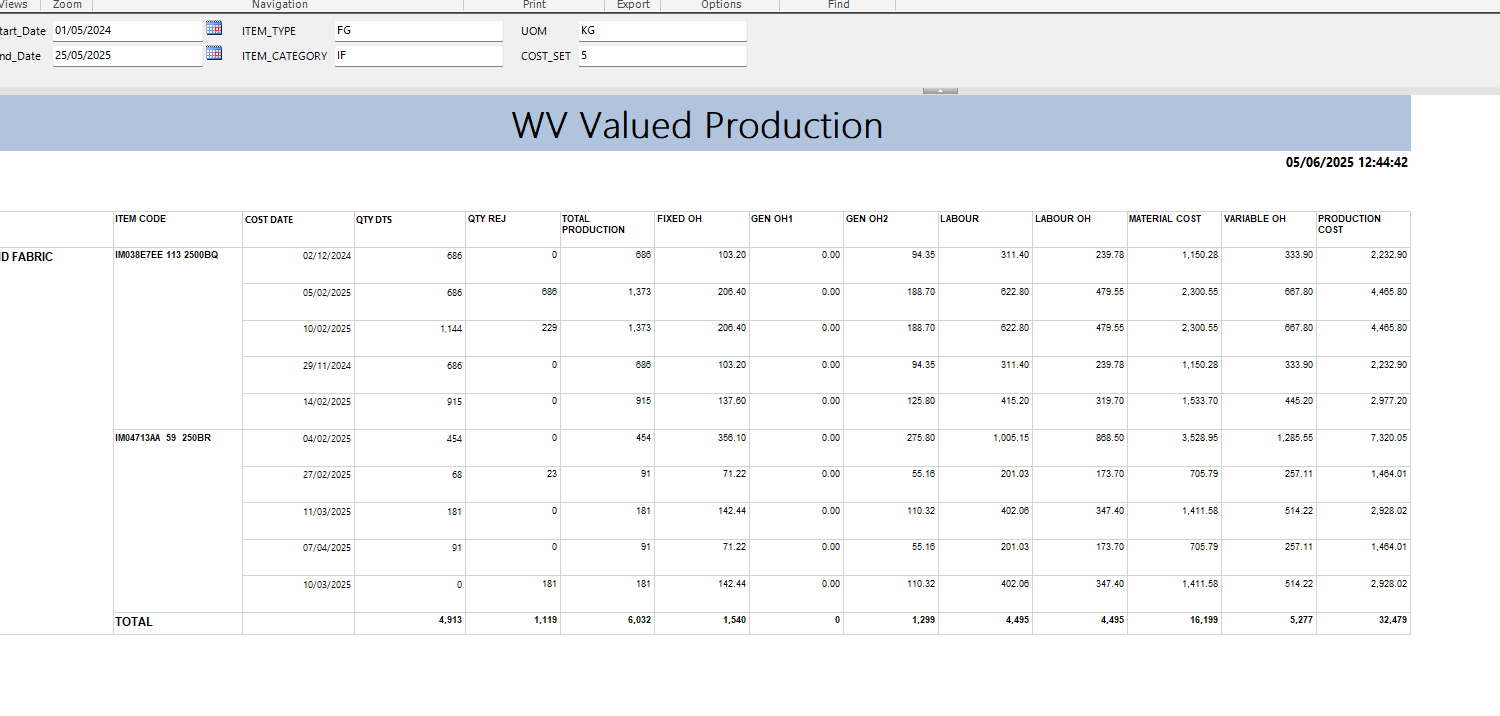1500x716 pixels.
Task: Click the GEN OH2 column header
Action: tap(867, 219)
